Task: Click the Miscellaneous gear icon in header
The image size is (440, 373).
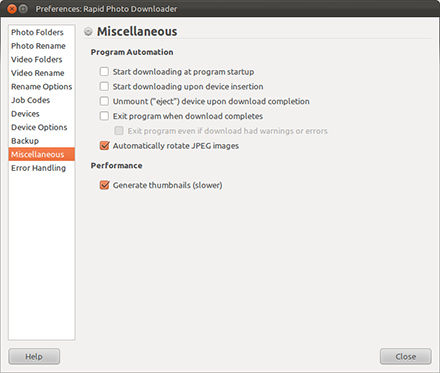Action: pyautogui.click(x=88, y=32)
